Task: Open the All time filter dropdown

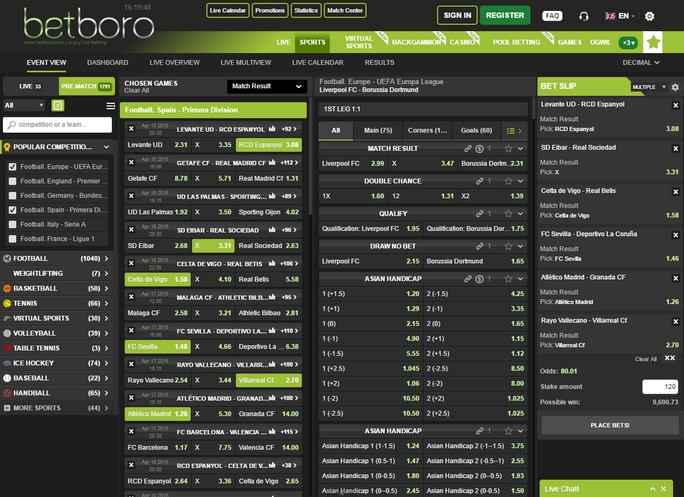Action: click(24, 105)
